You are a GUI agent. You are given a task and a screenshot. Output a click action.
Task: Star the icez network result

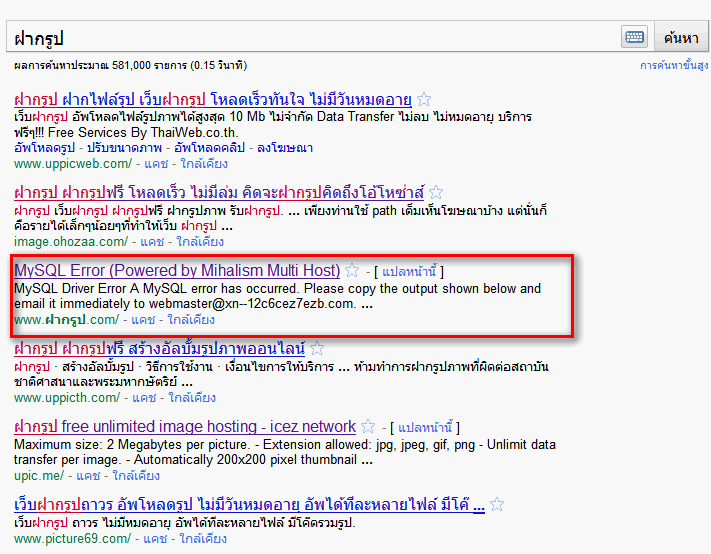(x=368, y=426)
